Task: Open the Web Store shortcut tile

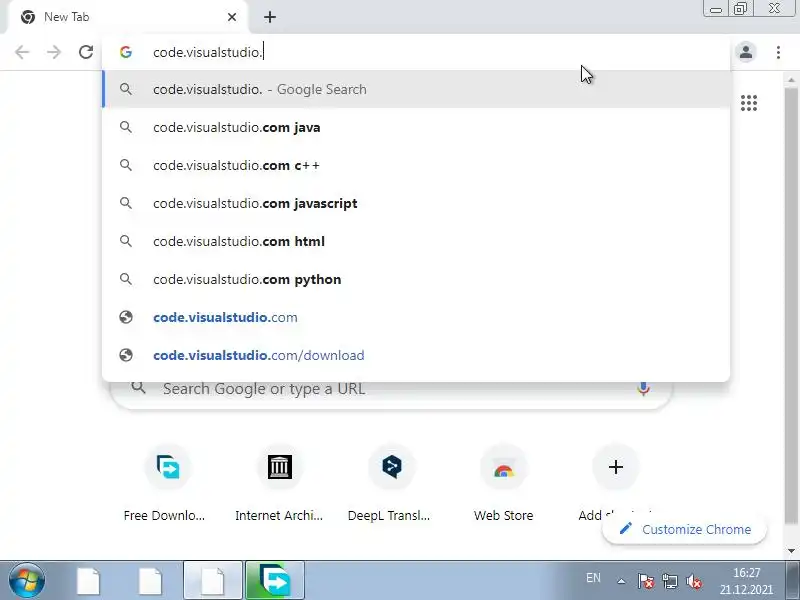Action: [x=504, y=484]
